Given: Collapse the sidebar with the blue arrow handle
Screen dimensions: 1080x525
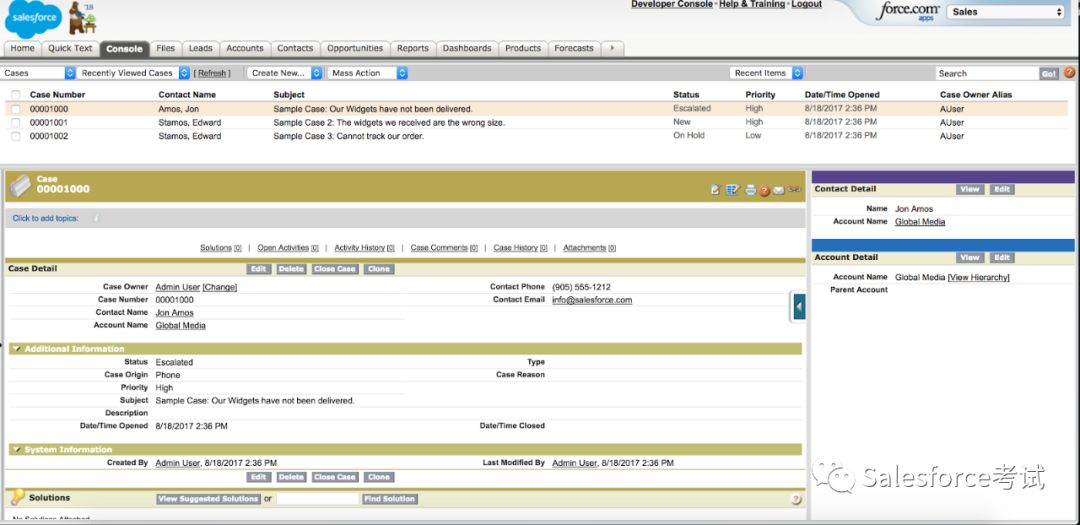Looking at the screenshot, I should pyautogui.click(x=799, y=307).
